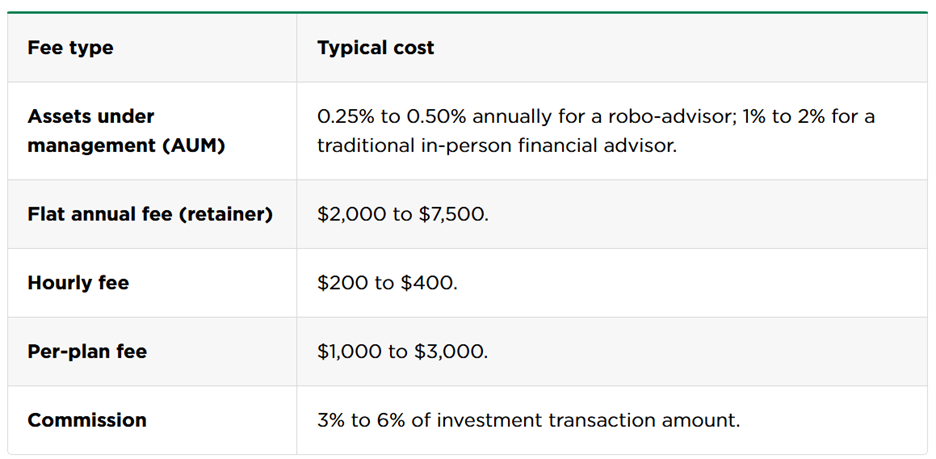
Task: Select the 'Hourly fee' row label
Action: point(78,283)
